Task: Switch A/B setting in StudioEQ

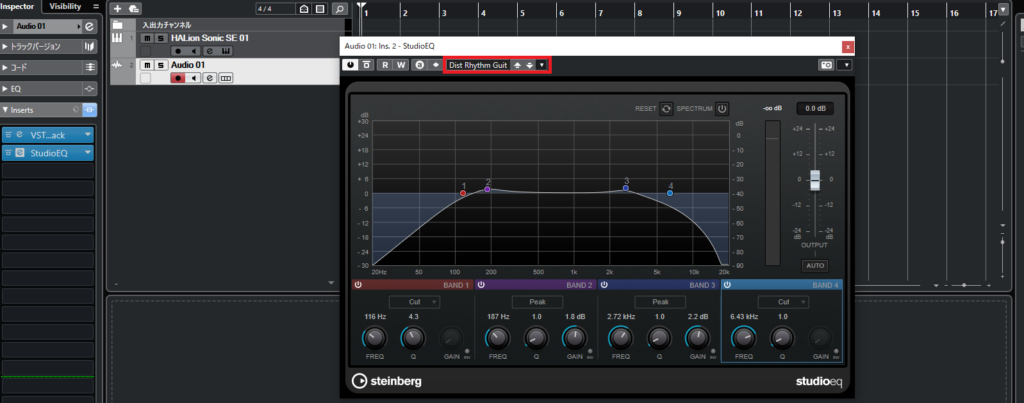Action: [x=419, y=65]
